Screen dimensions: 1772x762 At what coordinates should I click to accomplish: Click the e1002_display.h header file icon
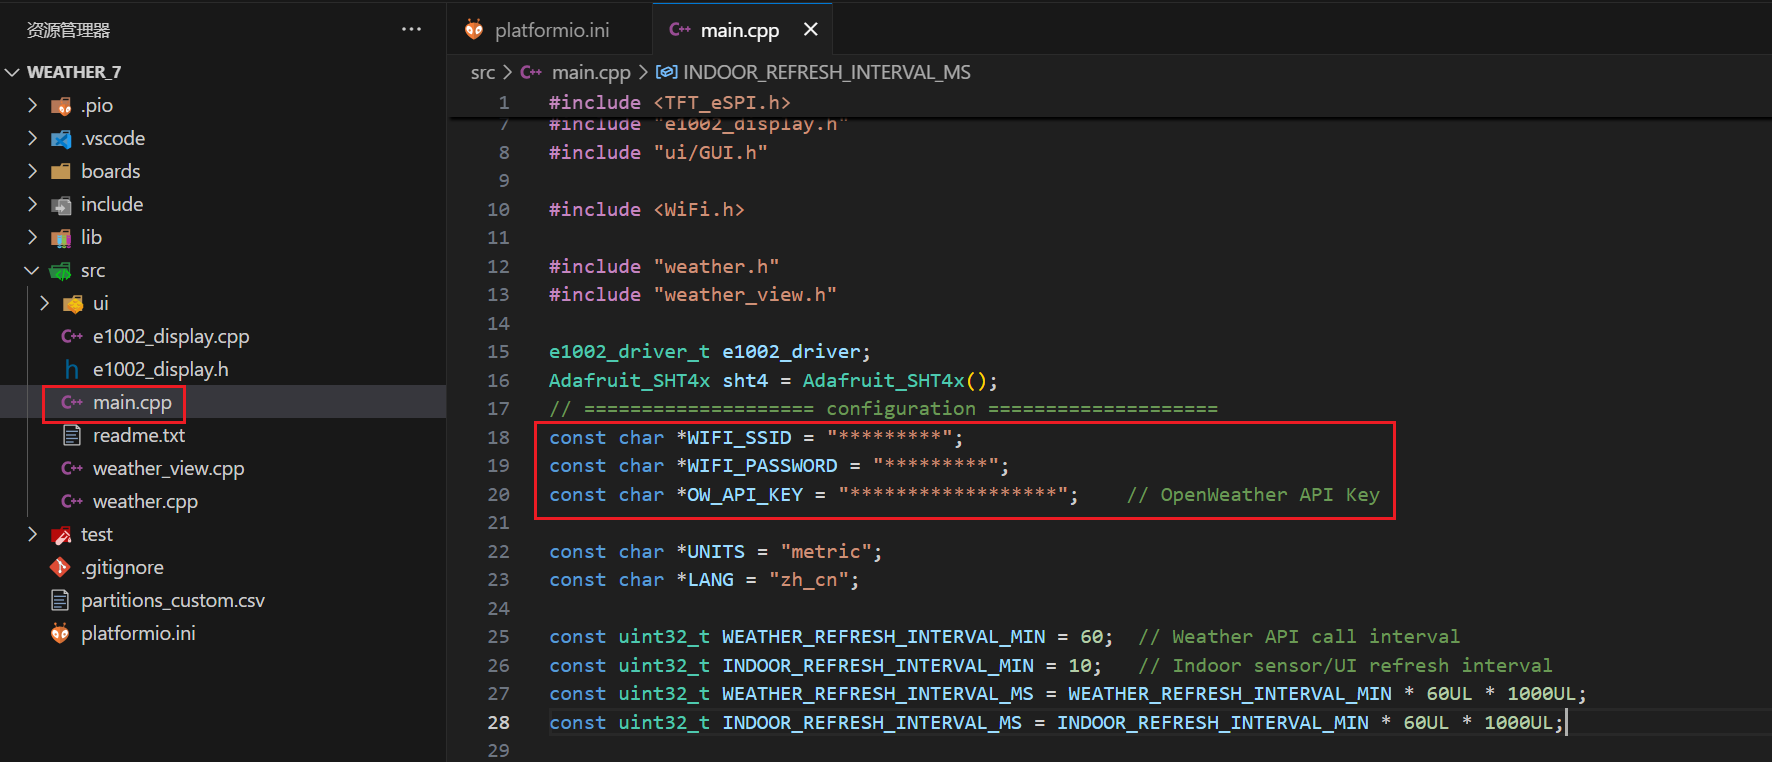tap(72, 369)
